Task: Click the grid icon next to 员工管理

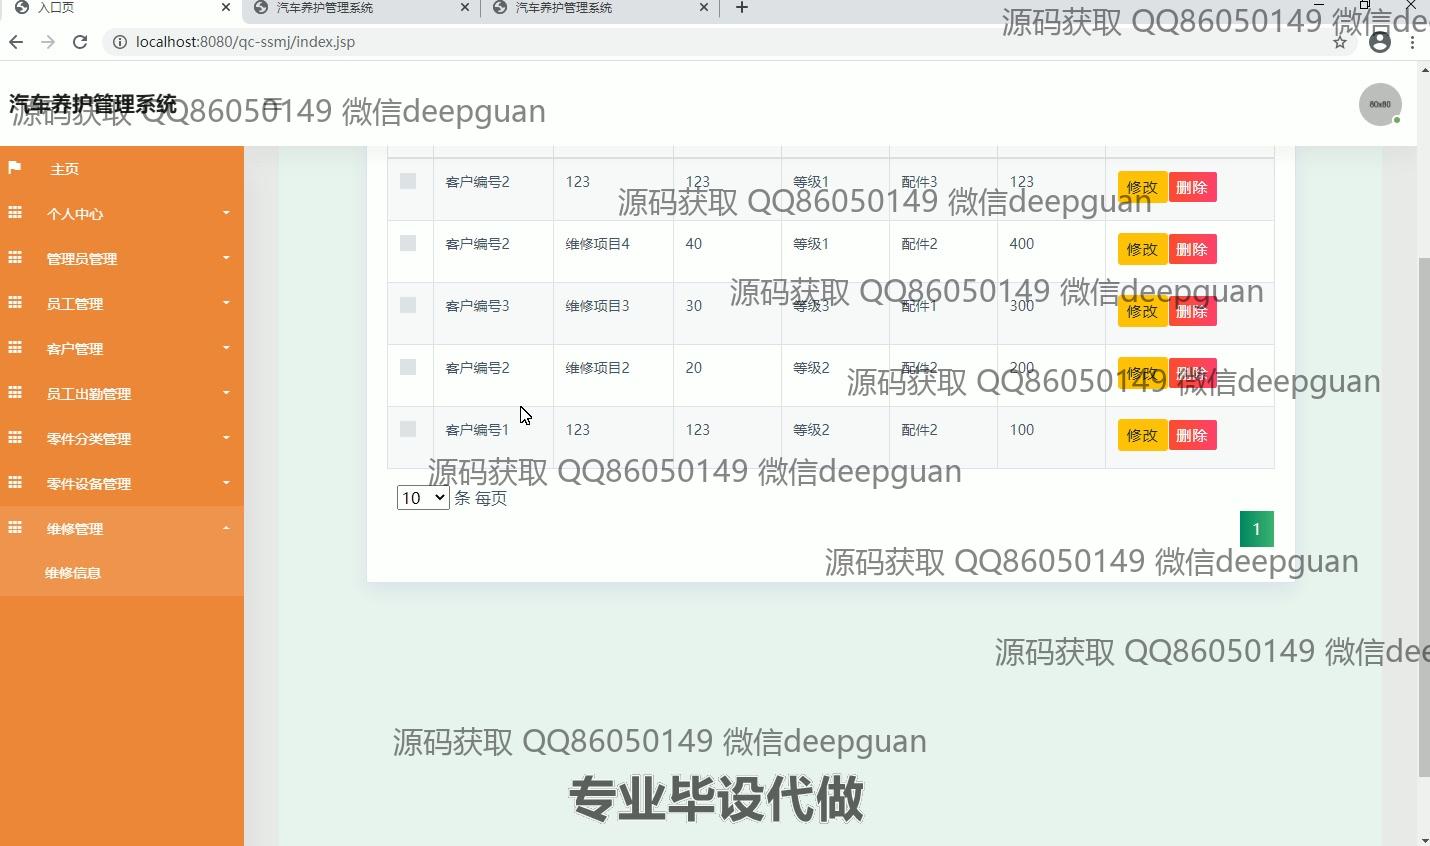Action: point(15,303)
